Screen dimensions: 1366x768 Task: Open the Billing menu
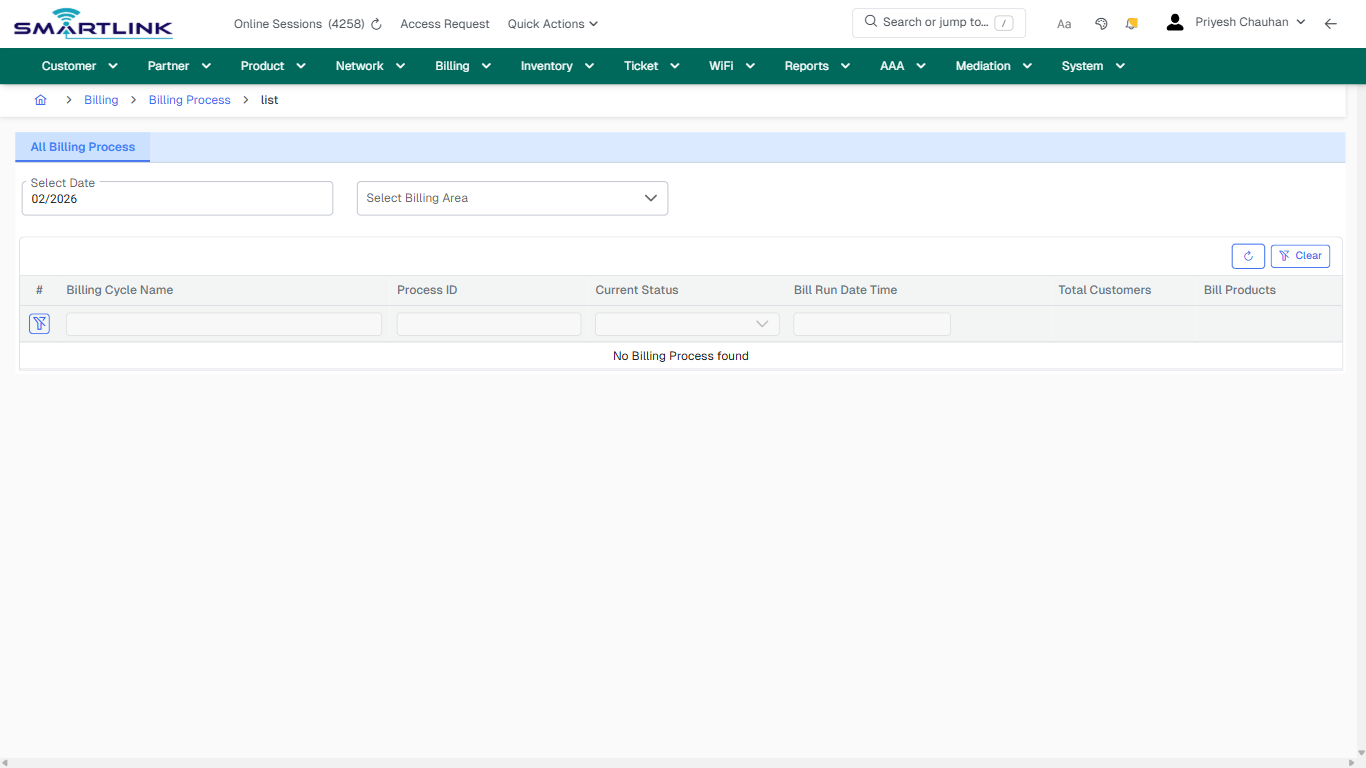point(462,66)
